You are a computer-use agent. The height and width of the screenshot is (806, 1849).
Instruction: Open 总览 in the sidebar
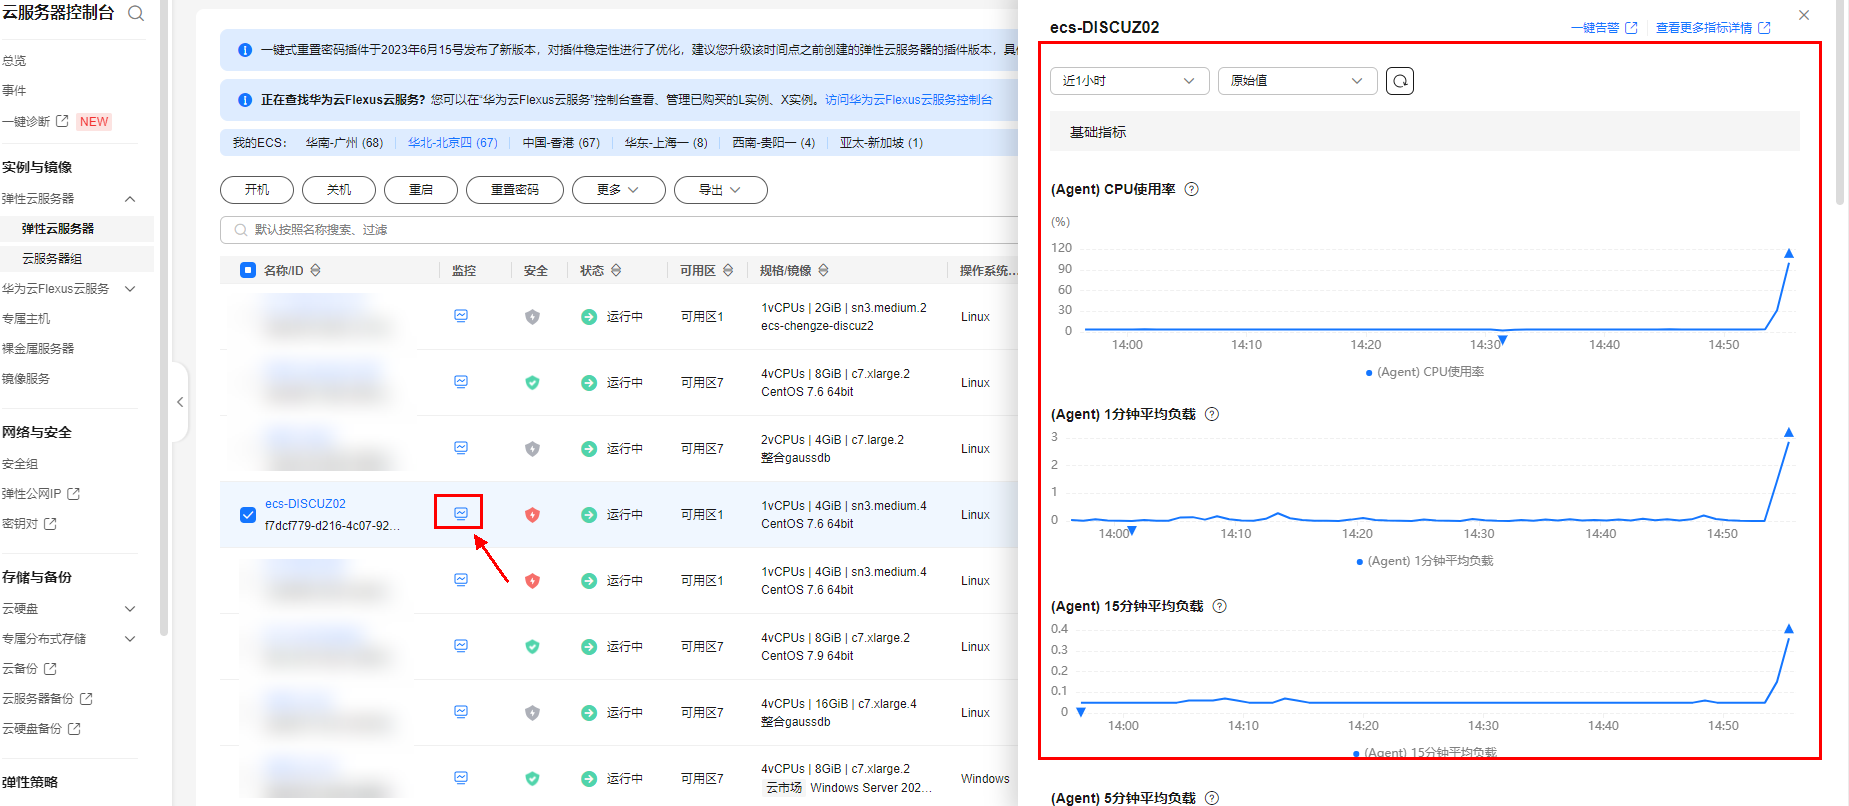click(x=14, y=61)
